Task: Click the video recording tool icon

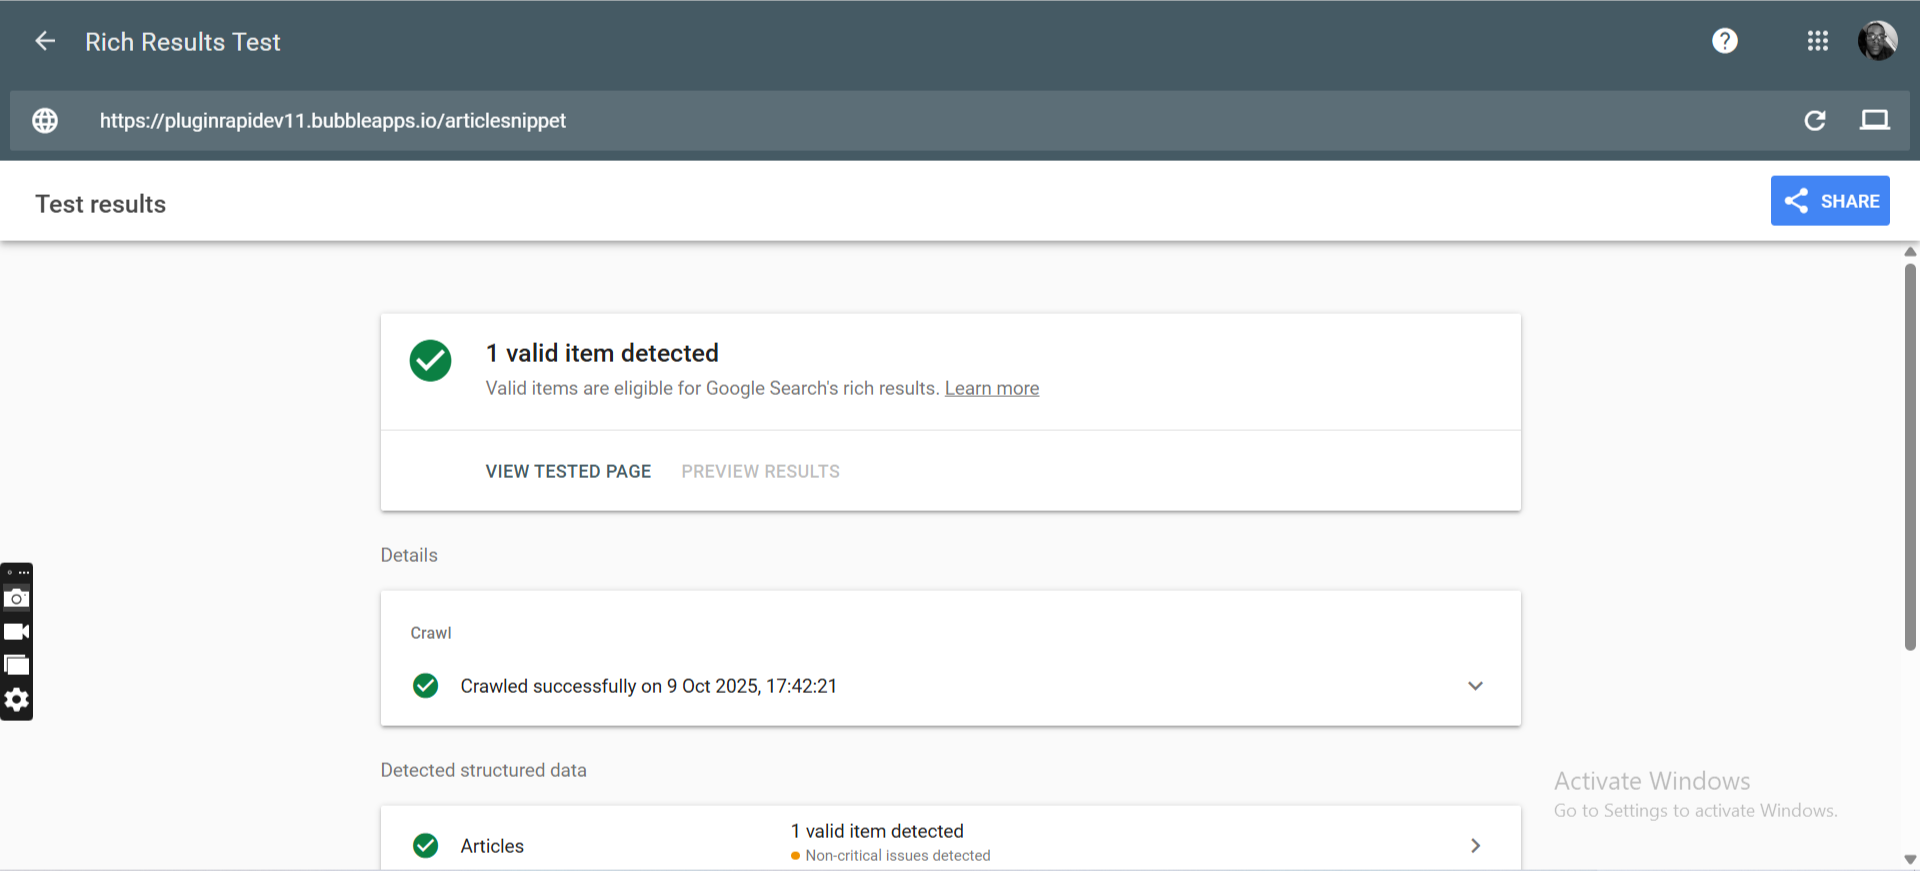Action: coord(17,632)
